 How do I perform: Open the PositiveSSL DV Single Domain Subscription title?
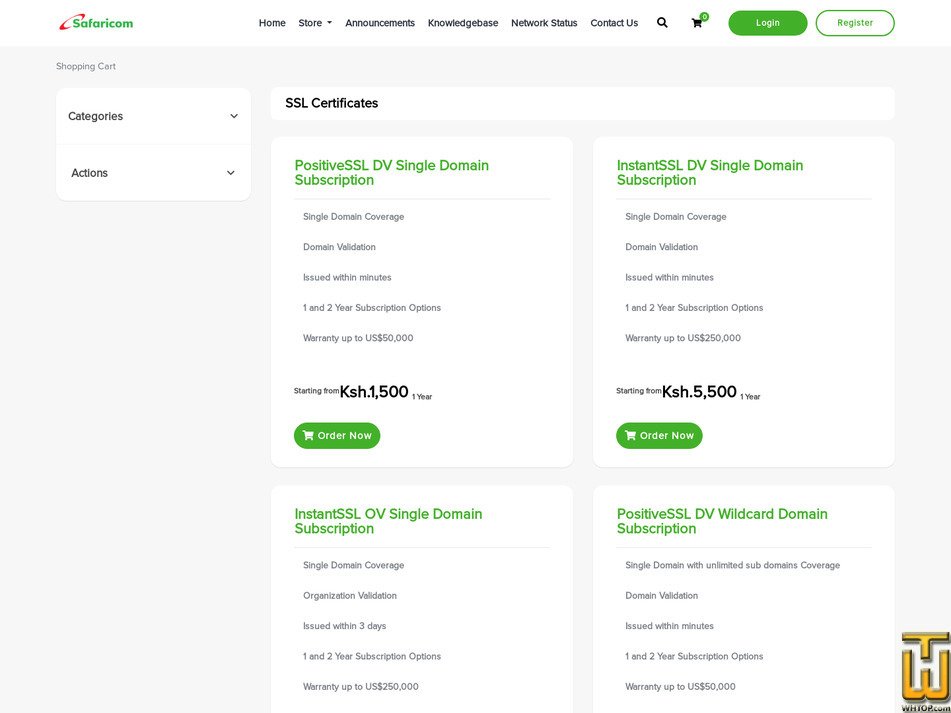(391, 173)
